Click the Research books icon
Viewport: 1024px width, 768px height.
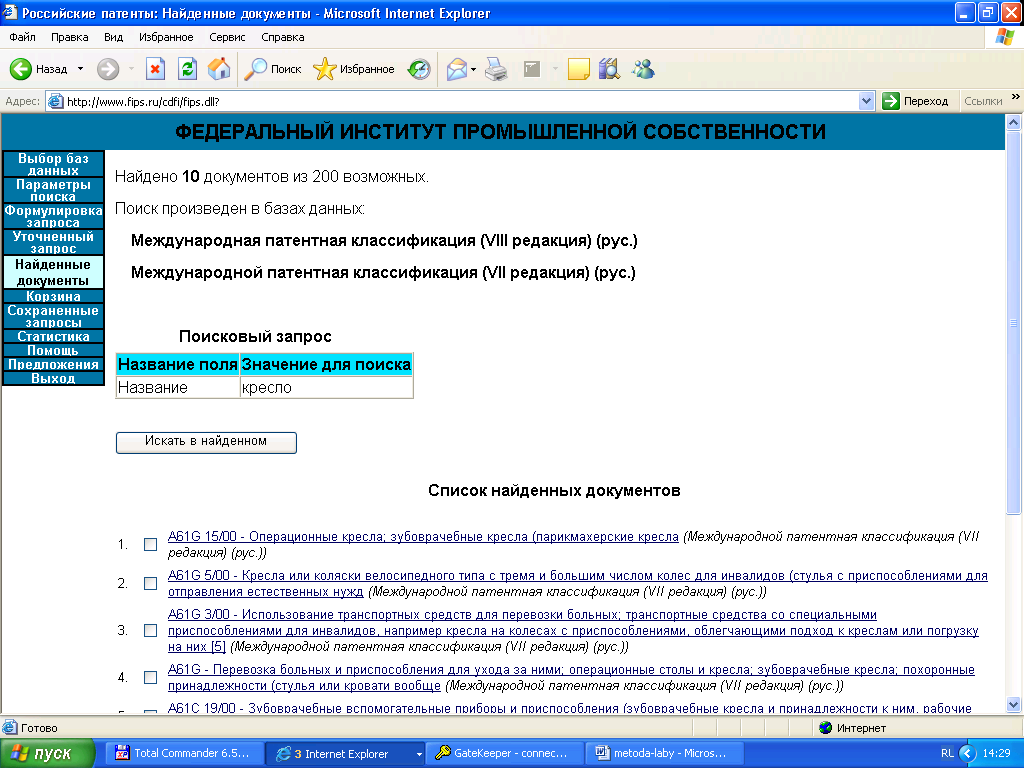(x=609, y=69)
